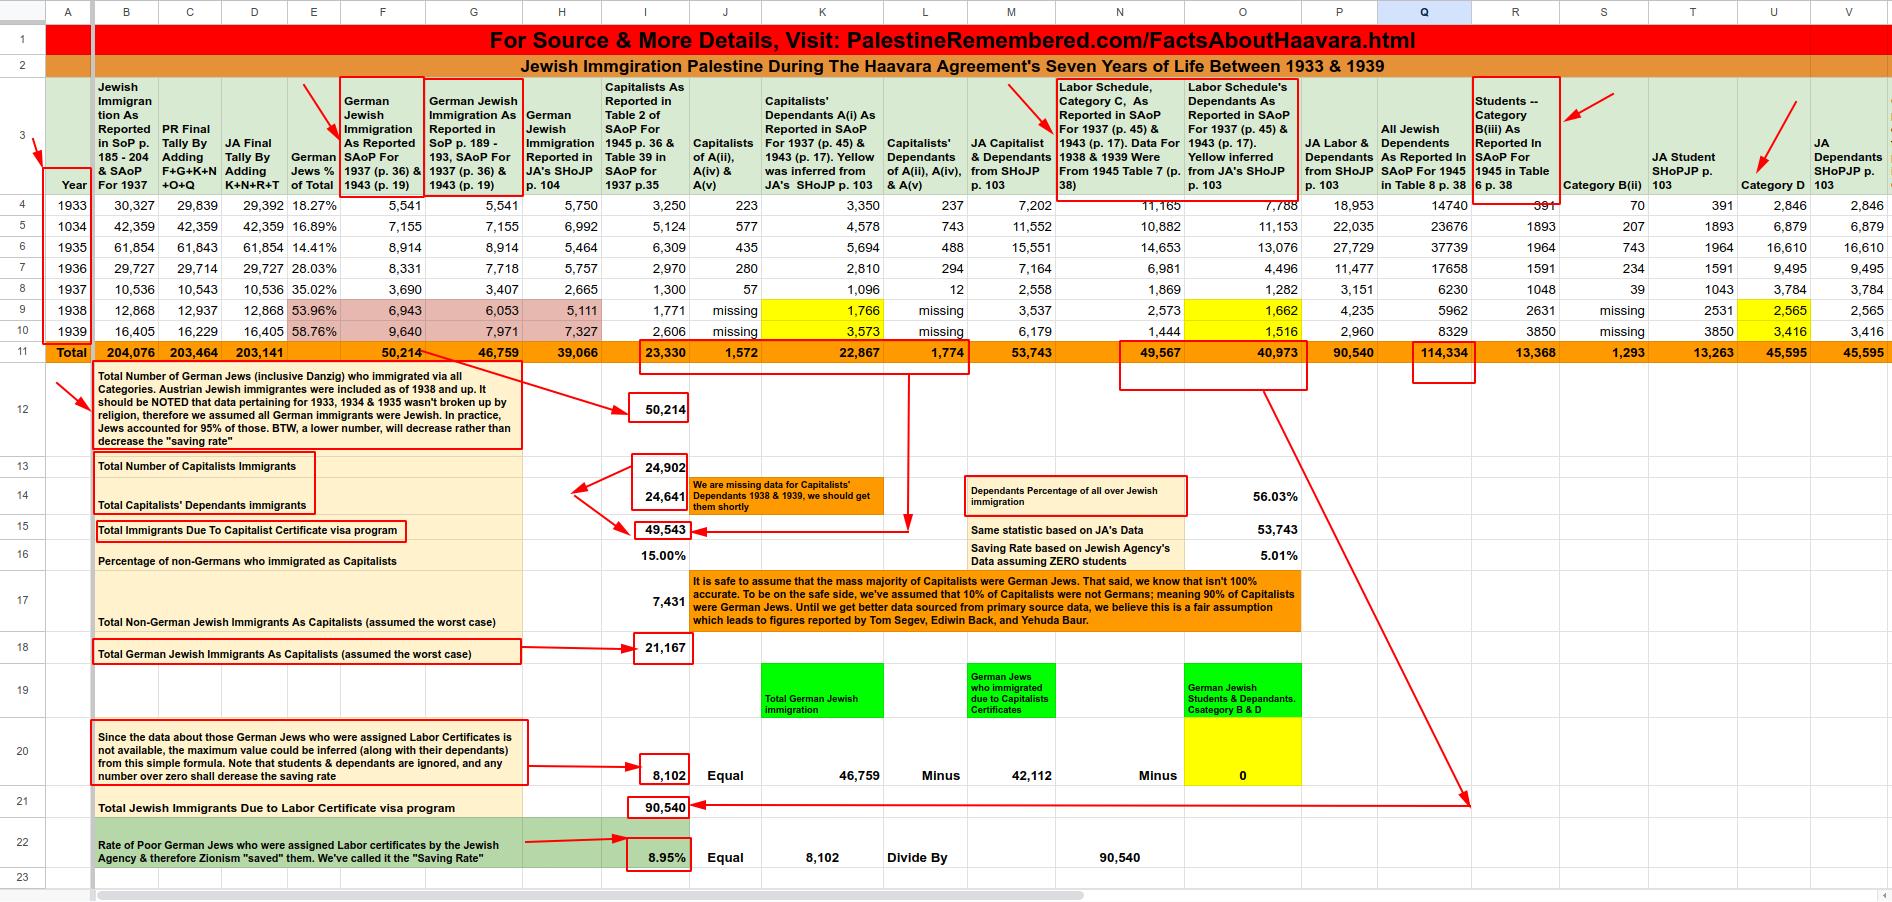Screen dimensions: 1892x902
Task: Click the yellow cell containing 0
Action: click(1242, 751)
